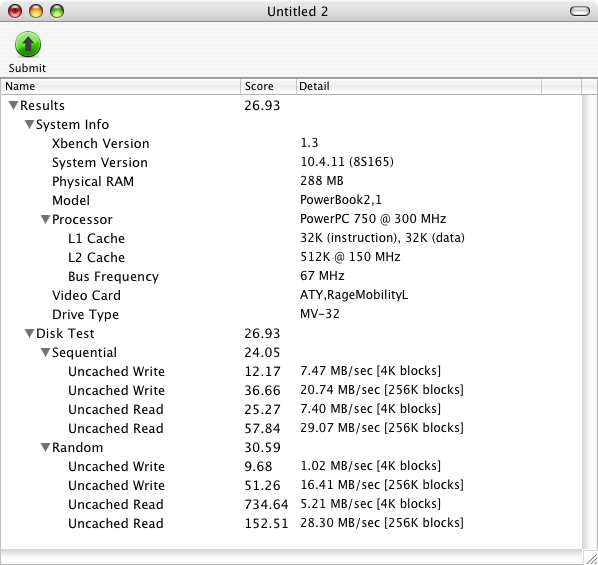Select the Bus Frequency row

click(x=291, y=276)
